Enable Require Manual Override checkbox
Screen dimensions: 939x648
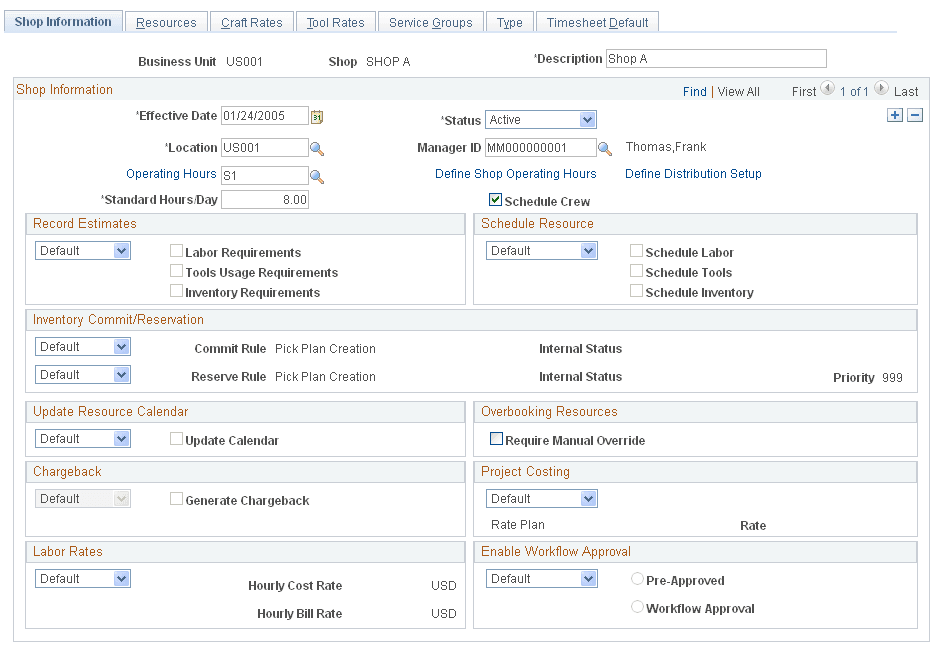[495, 439]
